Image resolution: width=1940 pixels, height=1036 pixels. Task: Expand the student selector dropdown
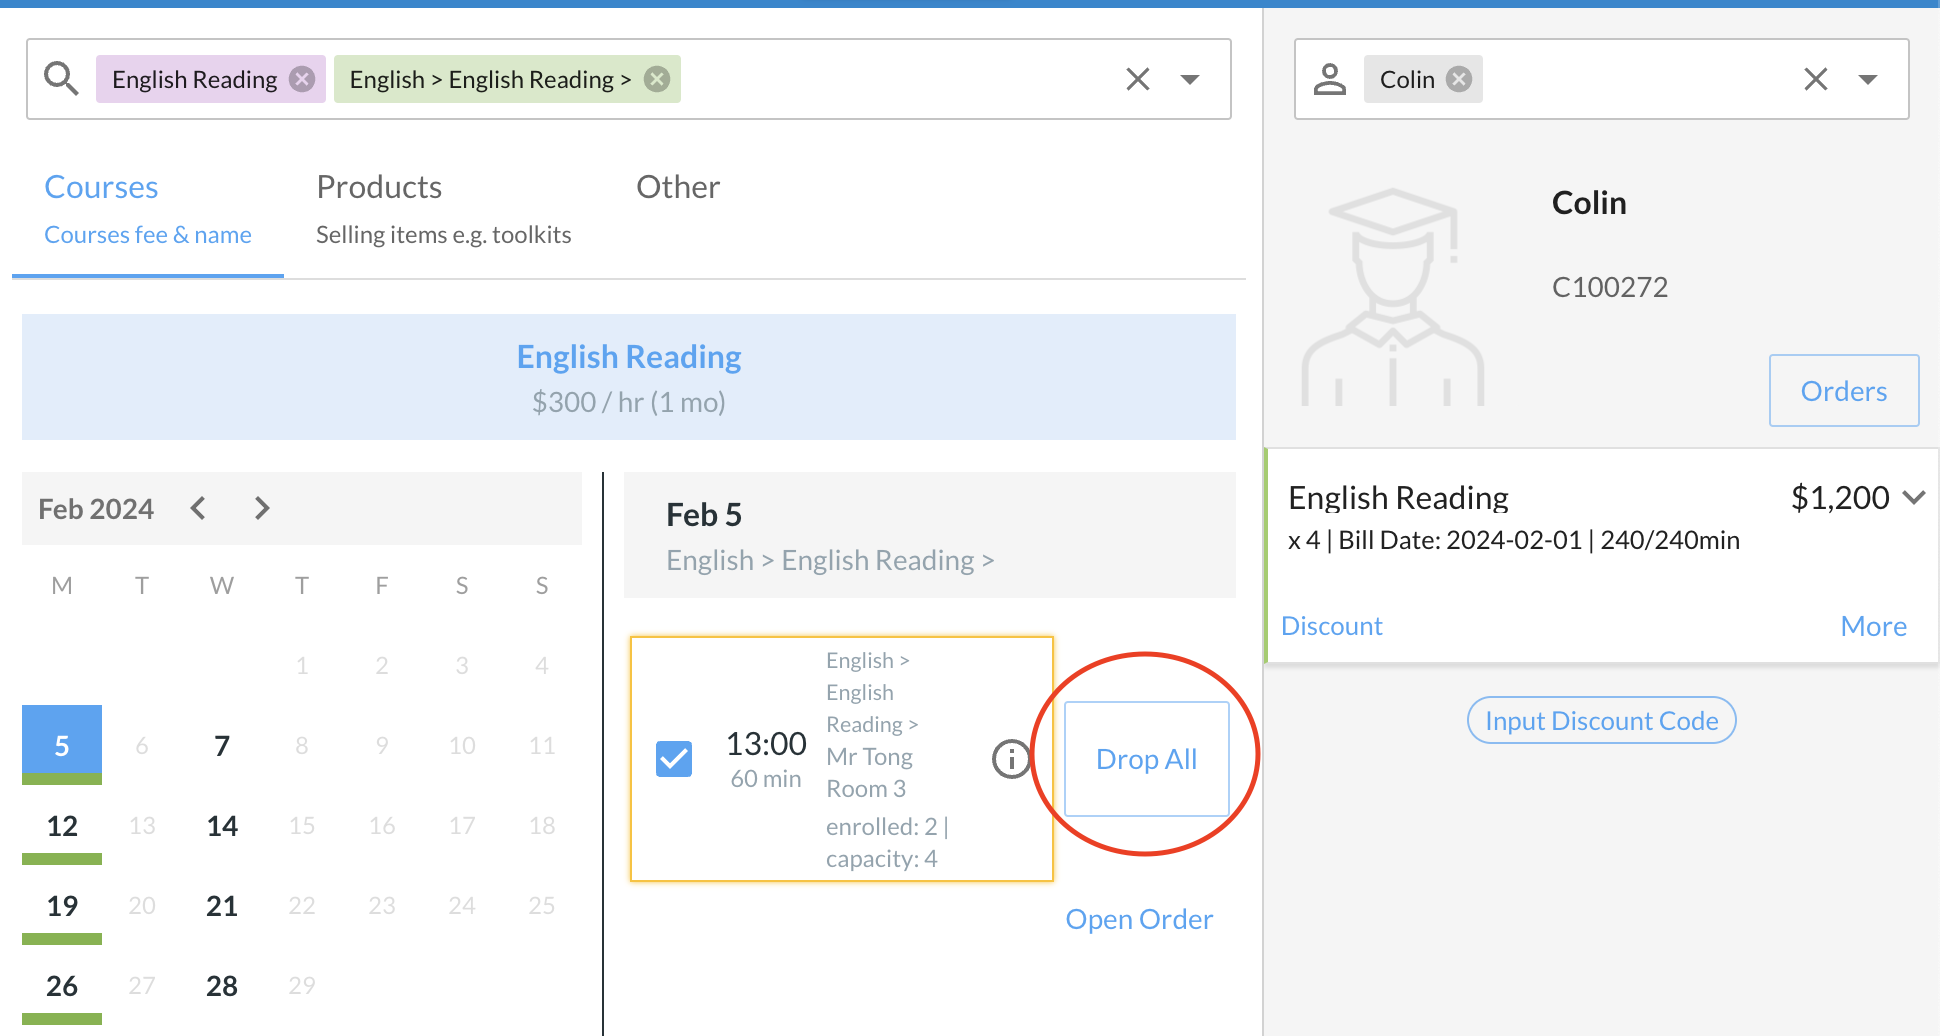(x=1867, y=79)
